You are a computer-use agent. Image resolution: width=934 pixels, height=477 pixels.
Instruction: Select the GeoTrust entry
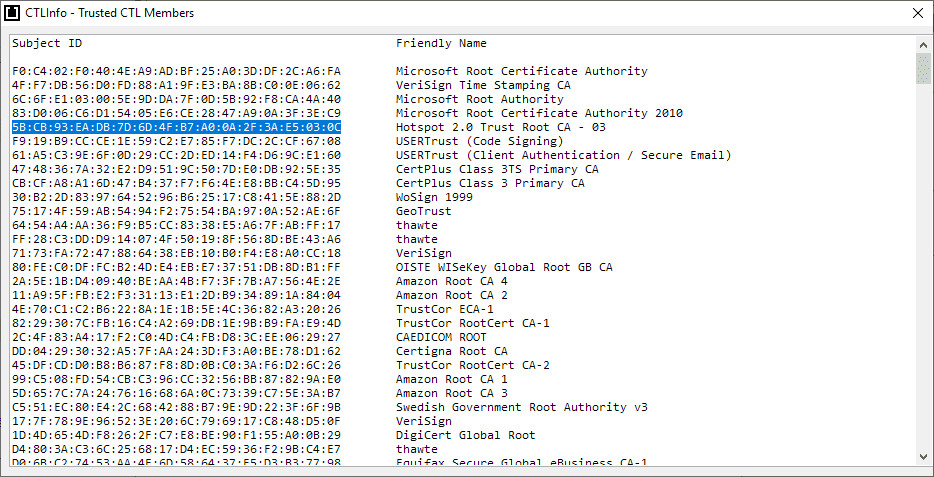tap(424, 211)
